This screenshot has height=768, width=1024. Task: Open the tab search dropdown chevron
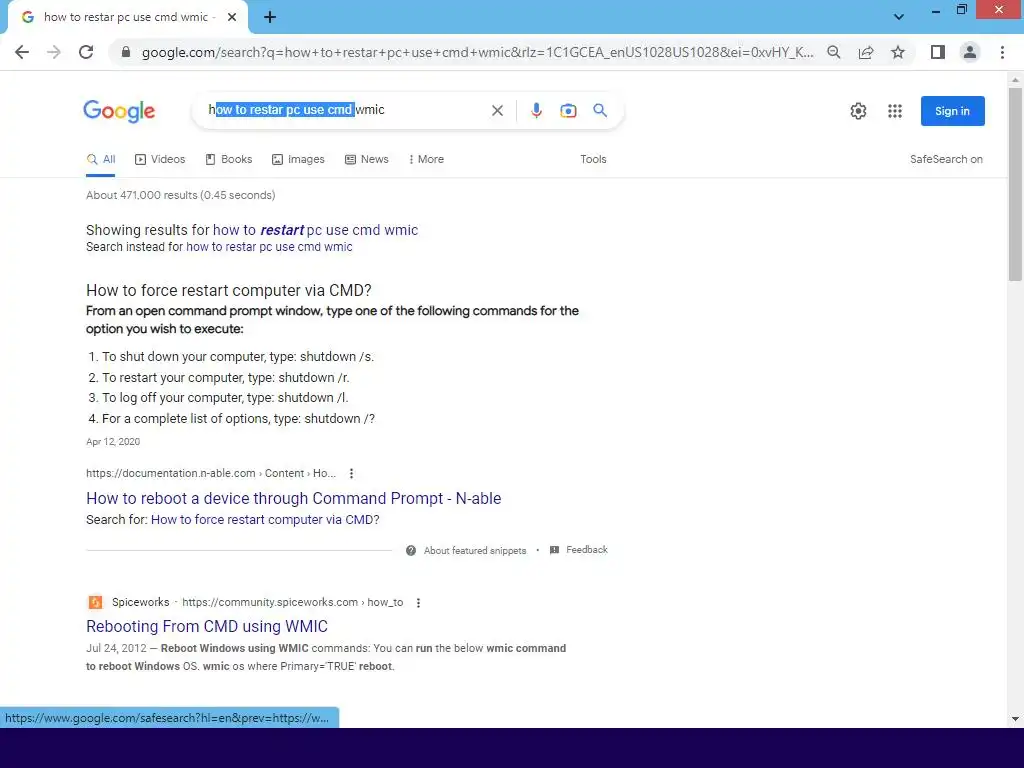(899, 17)
